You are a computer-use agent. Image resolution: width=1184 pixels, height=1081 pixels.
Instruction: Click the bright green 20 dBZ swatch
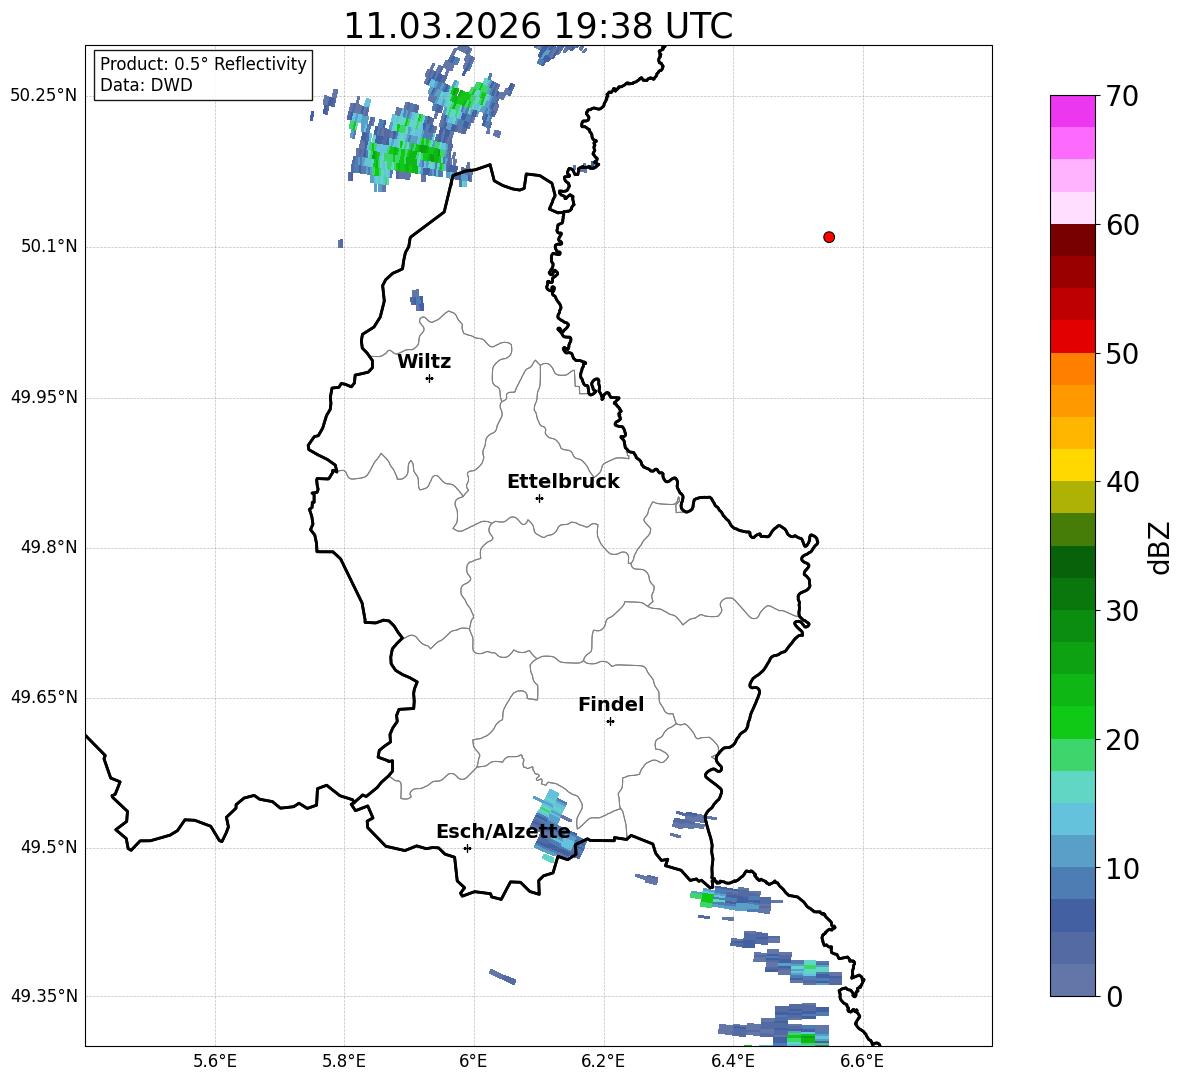click(x=1072, y=722)
